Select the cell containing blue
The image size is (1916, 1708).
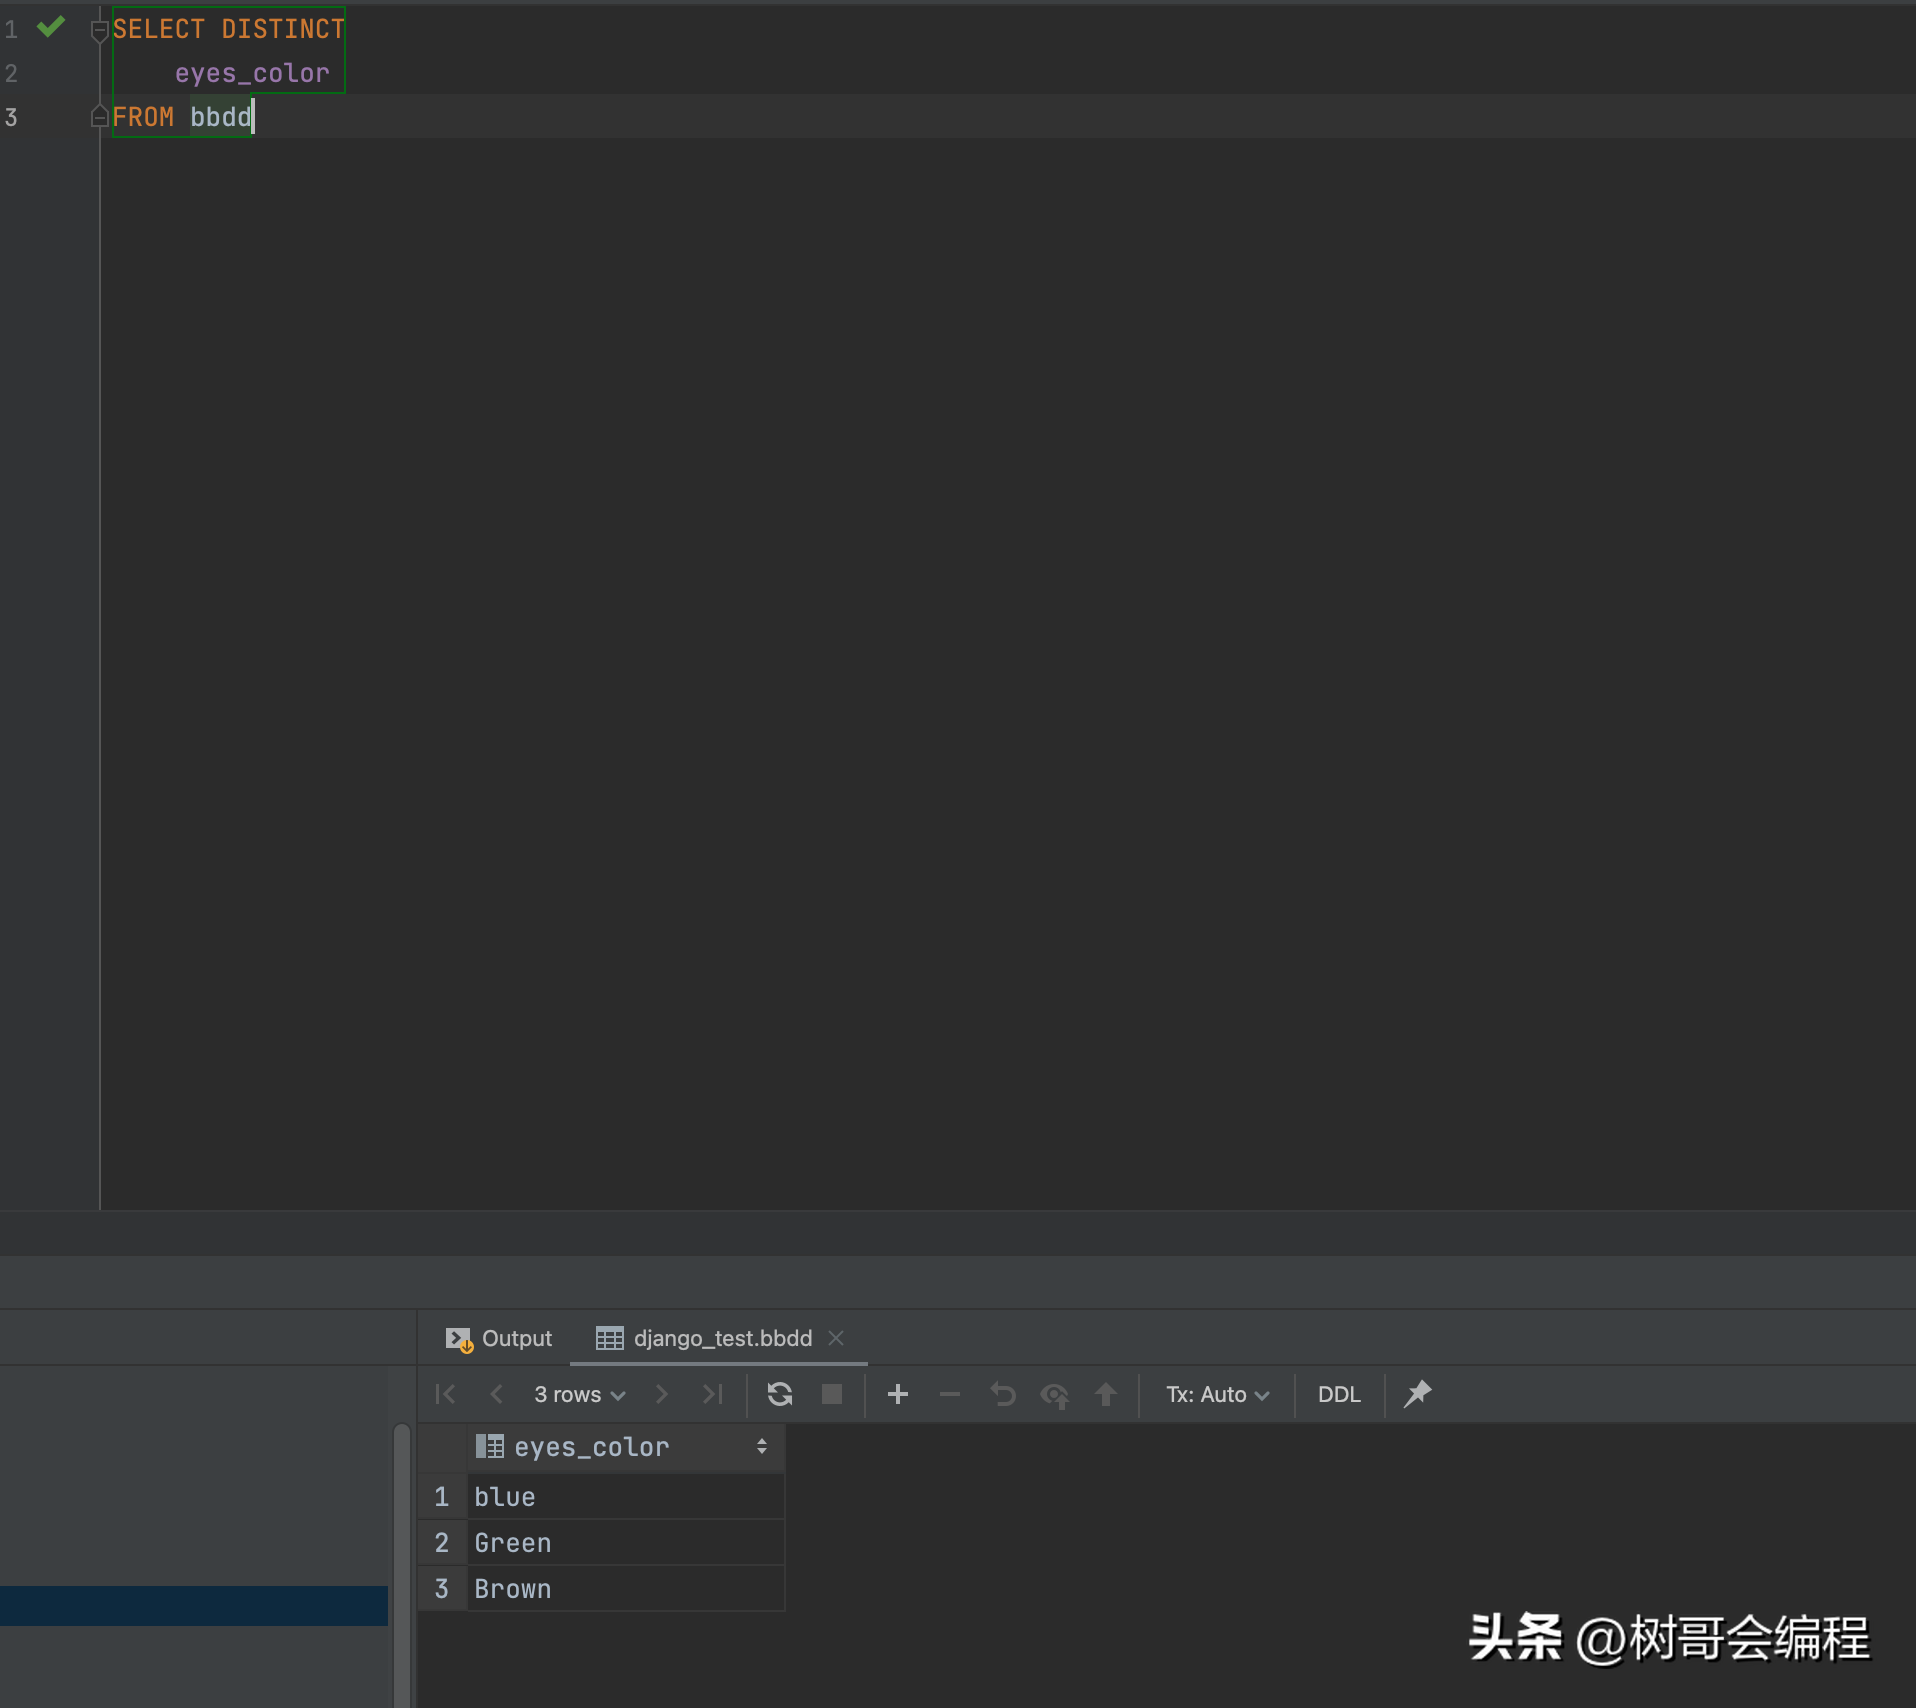(x=626, y=1497)
